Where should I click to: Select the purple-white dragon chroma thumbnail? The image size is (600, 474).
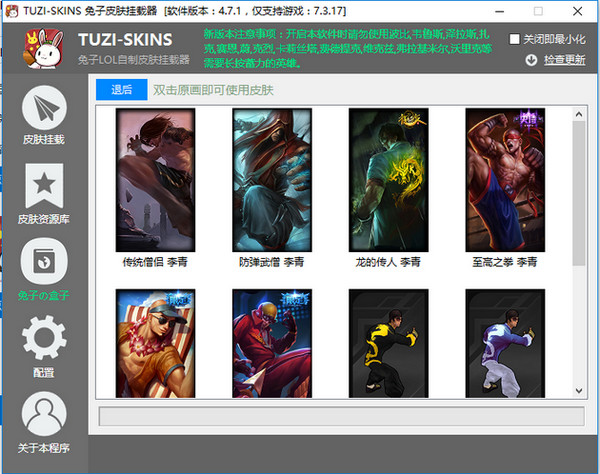pos(505,343)
